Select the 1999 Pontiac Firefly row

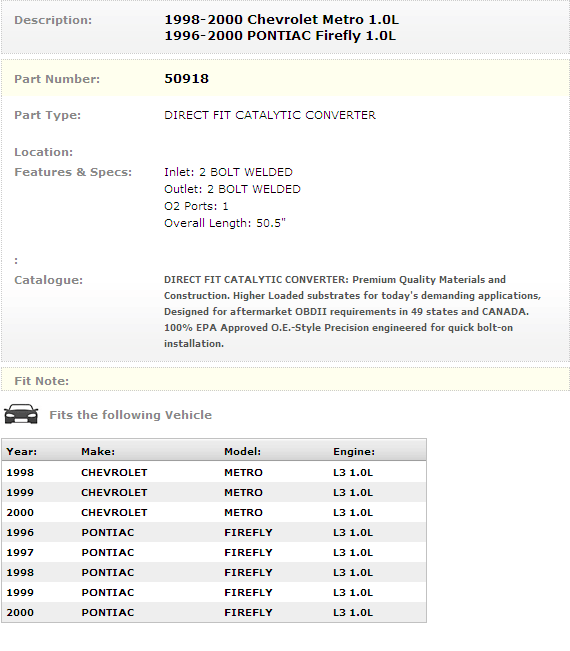pyautogui.click(x=214, y=592)
